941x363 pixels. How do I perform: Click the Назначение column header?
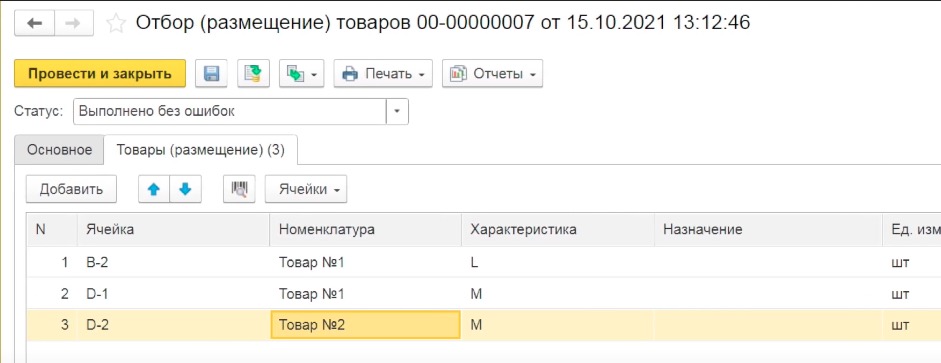pyautogui.click(x=768, y=229)
